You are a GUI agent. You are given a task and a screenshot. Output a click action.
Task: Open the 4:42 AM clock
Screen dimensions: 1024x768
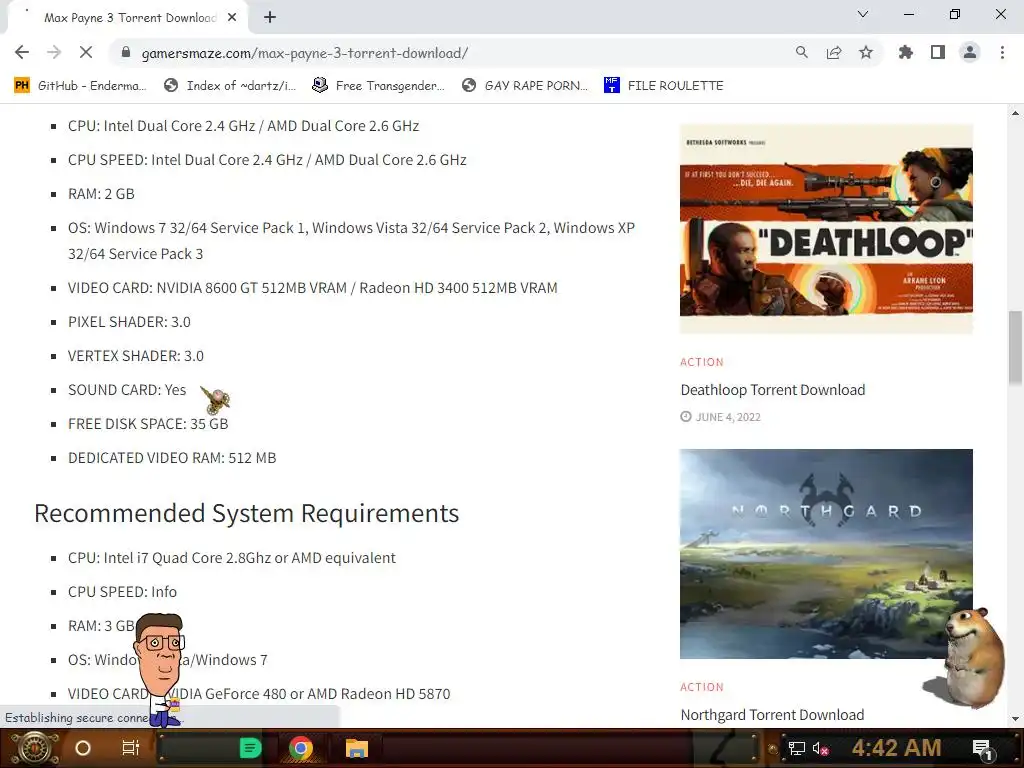click(x=896, y=748)
